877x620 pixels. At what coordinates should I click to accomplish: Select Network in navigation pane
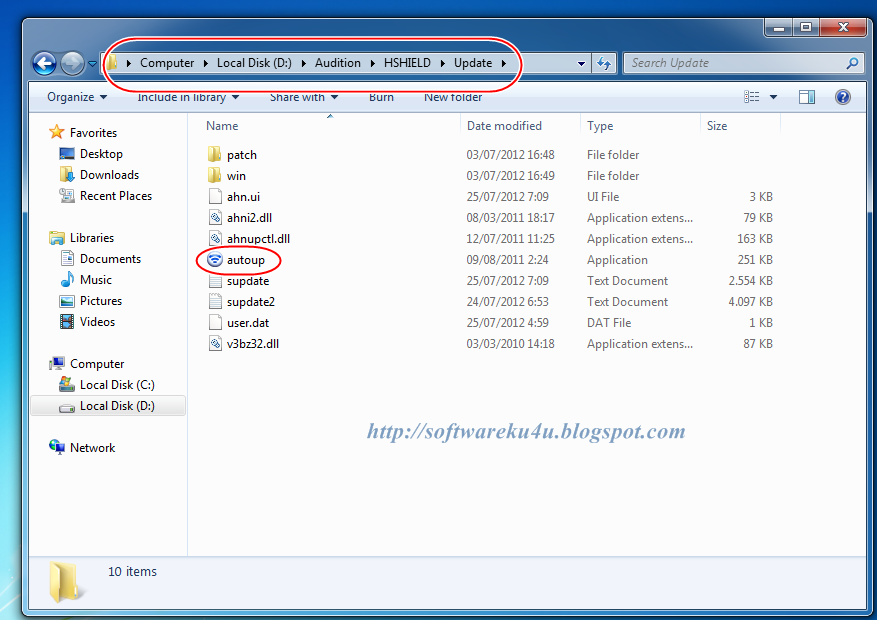[92, 448]
